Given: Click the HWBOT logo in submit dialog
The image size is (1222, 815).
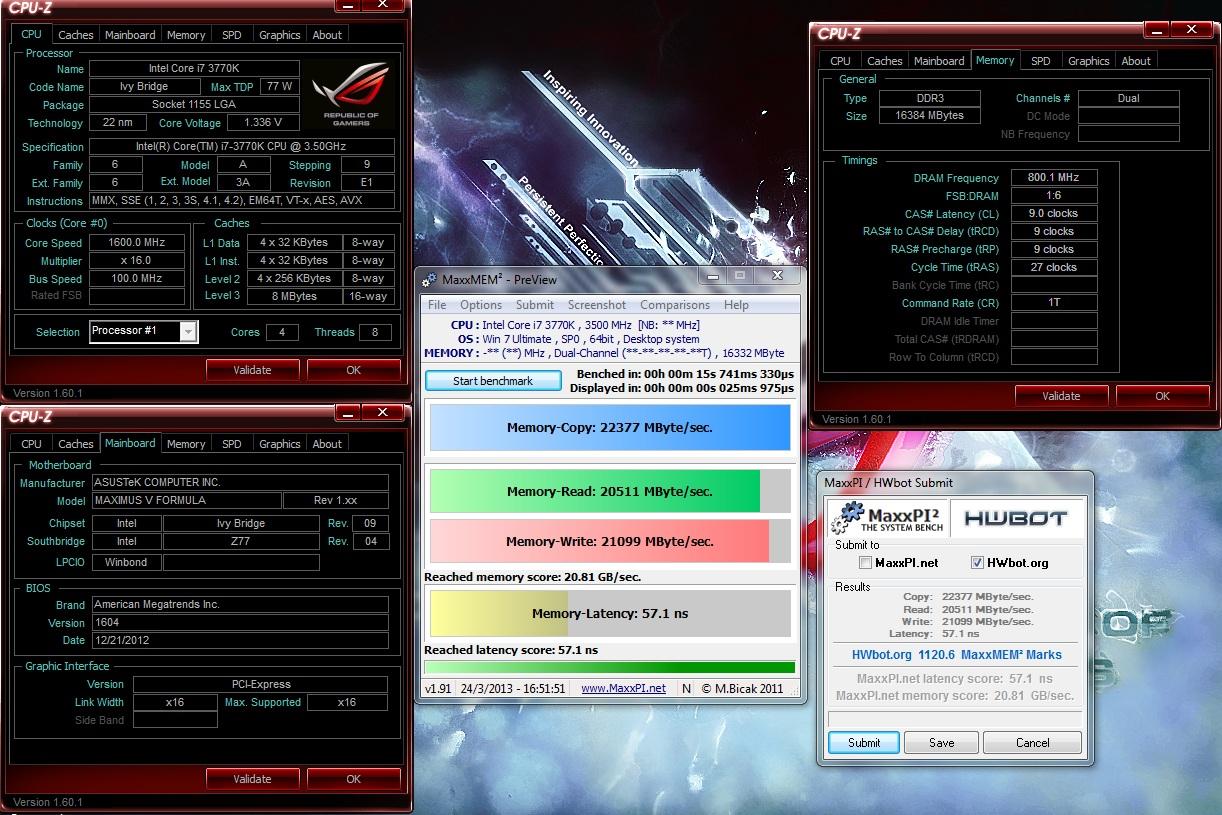Looking at the screenshot, I should click(1015, 518).
